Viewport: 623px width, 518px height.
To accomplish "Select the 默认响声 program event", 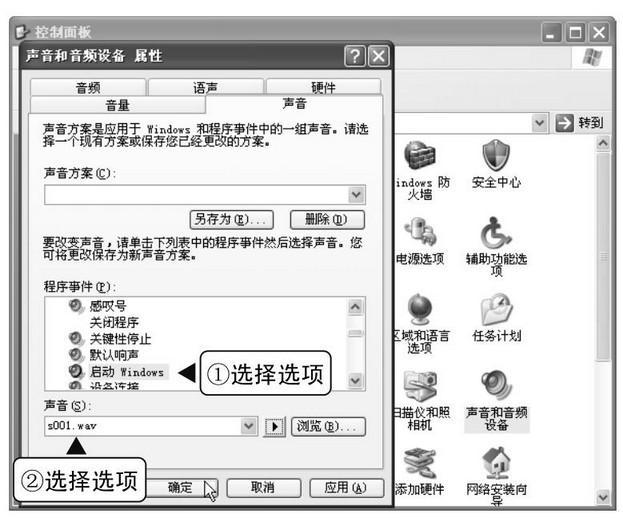I will click(114, 355).
